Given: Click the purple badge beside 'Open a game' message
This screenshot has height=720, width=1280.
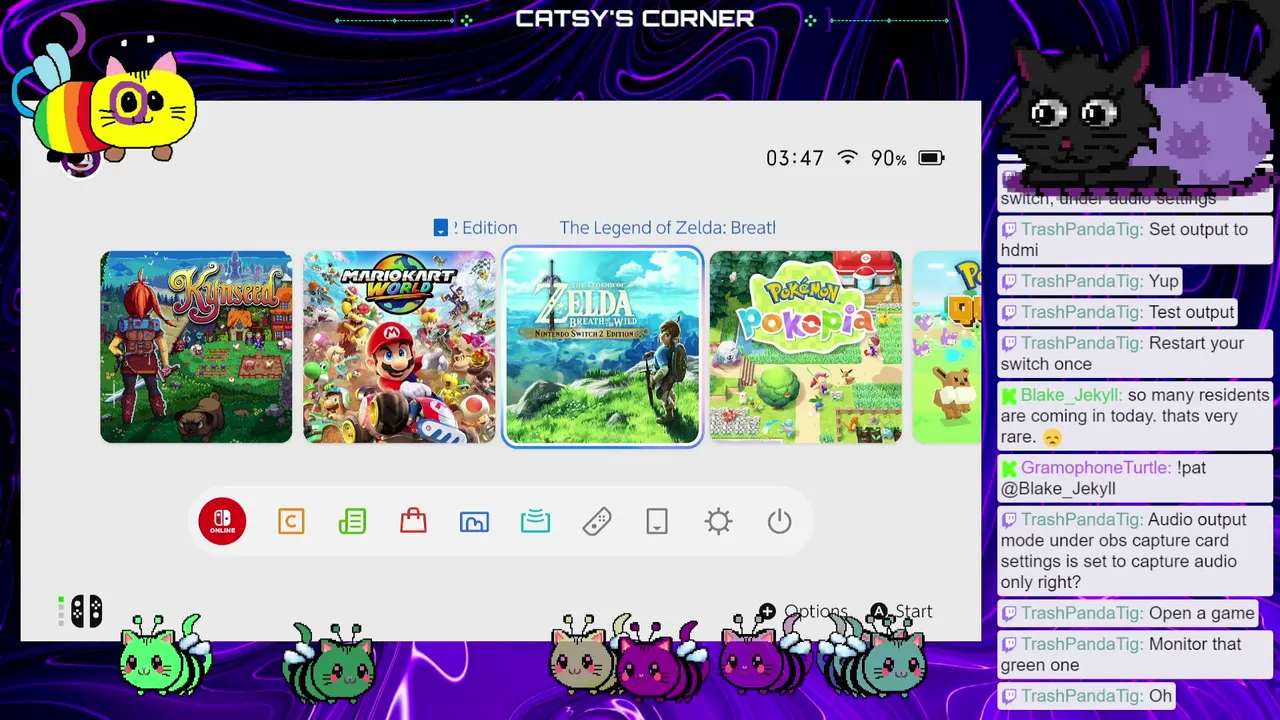Looking at the screenshot, I should click(1009, 613).
